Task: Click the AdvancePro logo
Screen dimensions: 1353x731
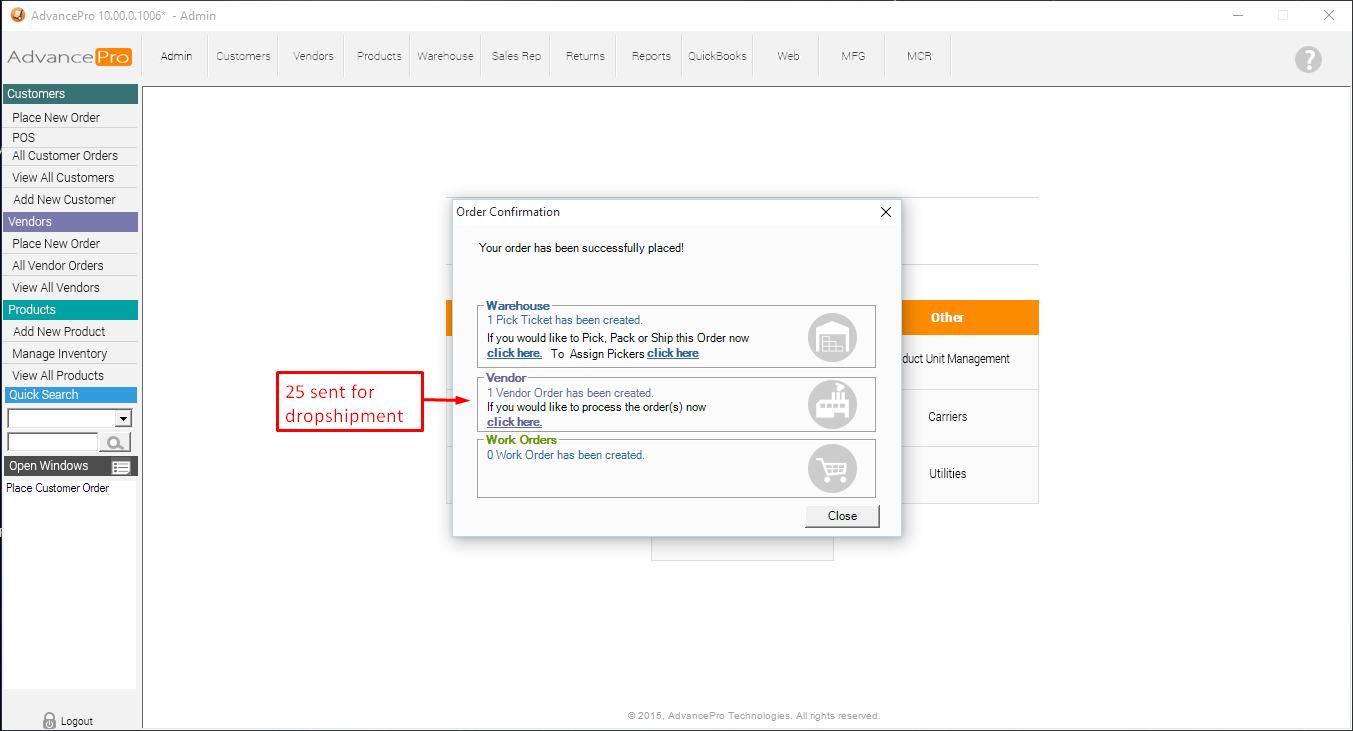Action: 69,57
